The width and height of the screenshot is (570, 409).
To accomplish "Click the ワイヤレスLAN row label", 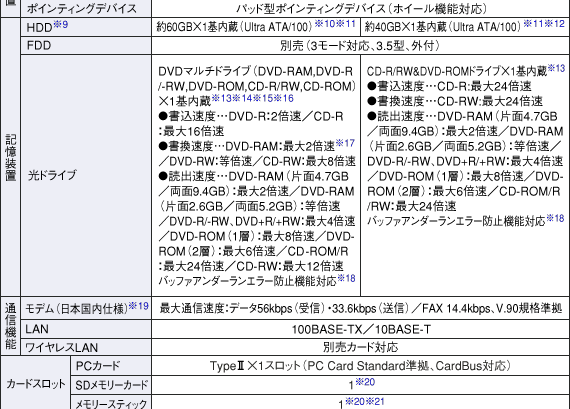I will (61, 348).
